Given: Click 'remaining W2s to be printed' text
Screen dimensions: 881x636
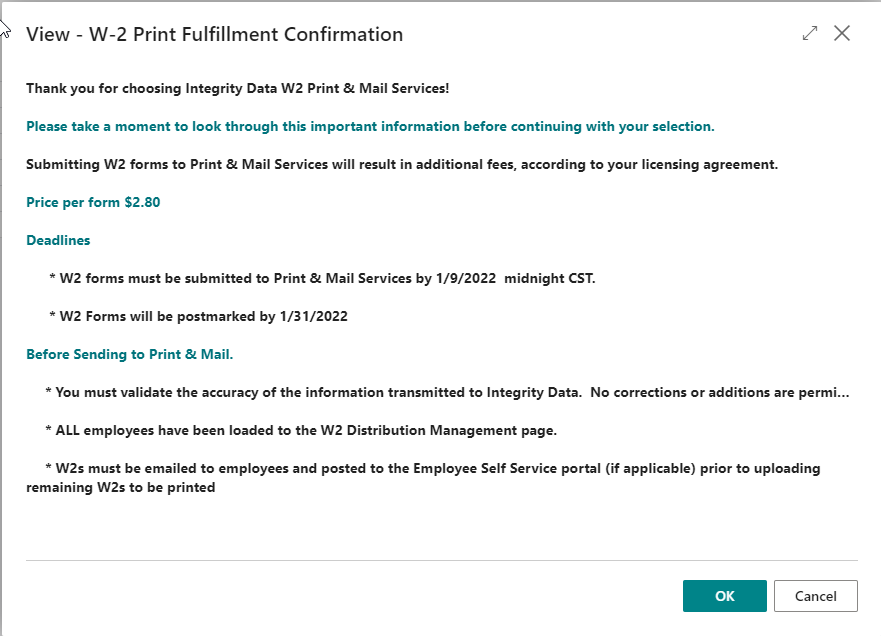Looking at the screenshot, I should point(121,487).
